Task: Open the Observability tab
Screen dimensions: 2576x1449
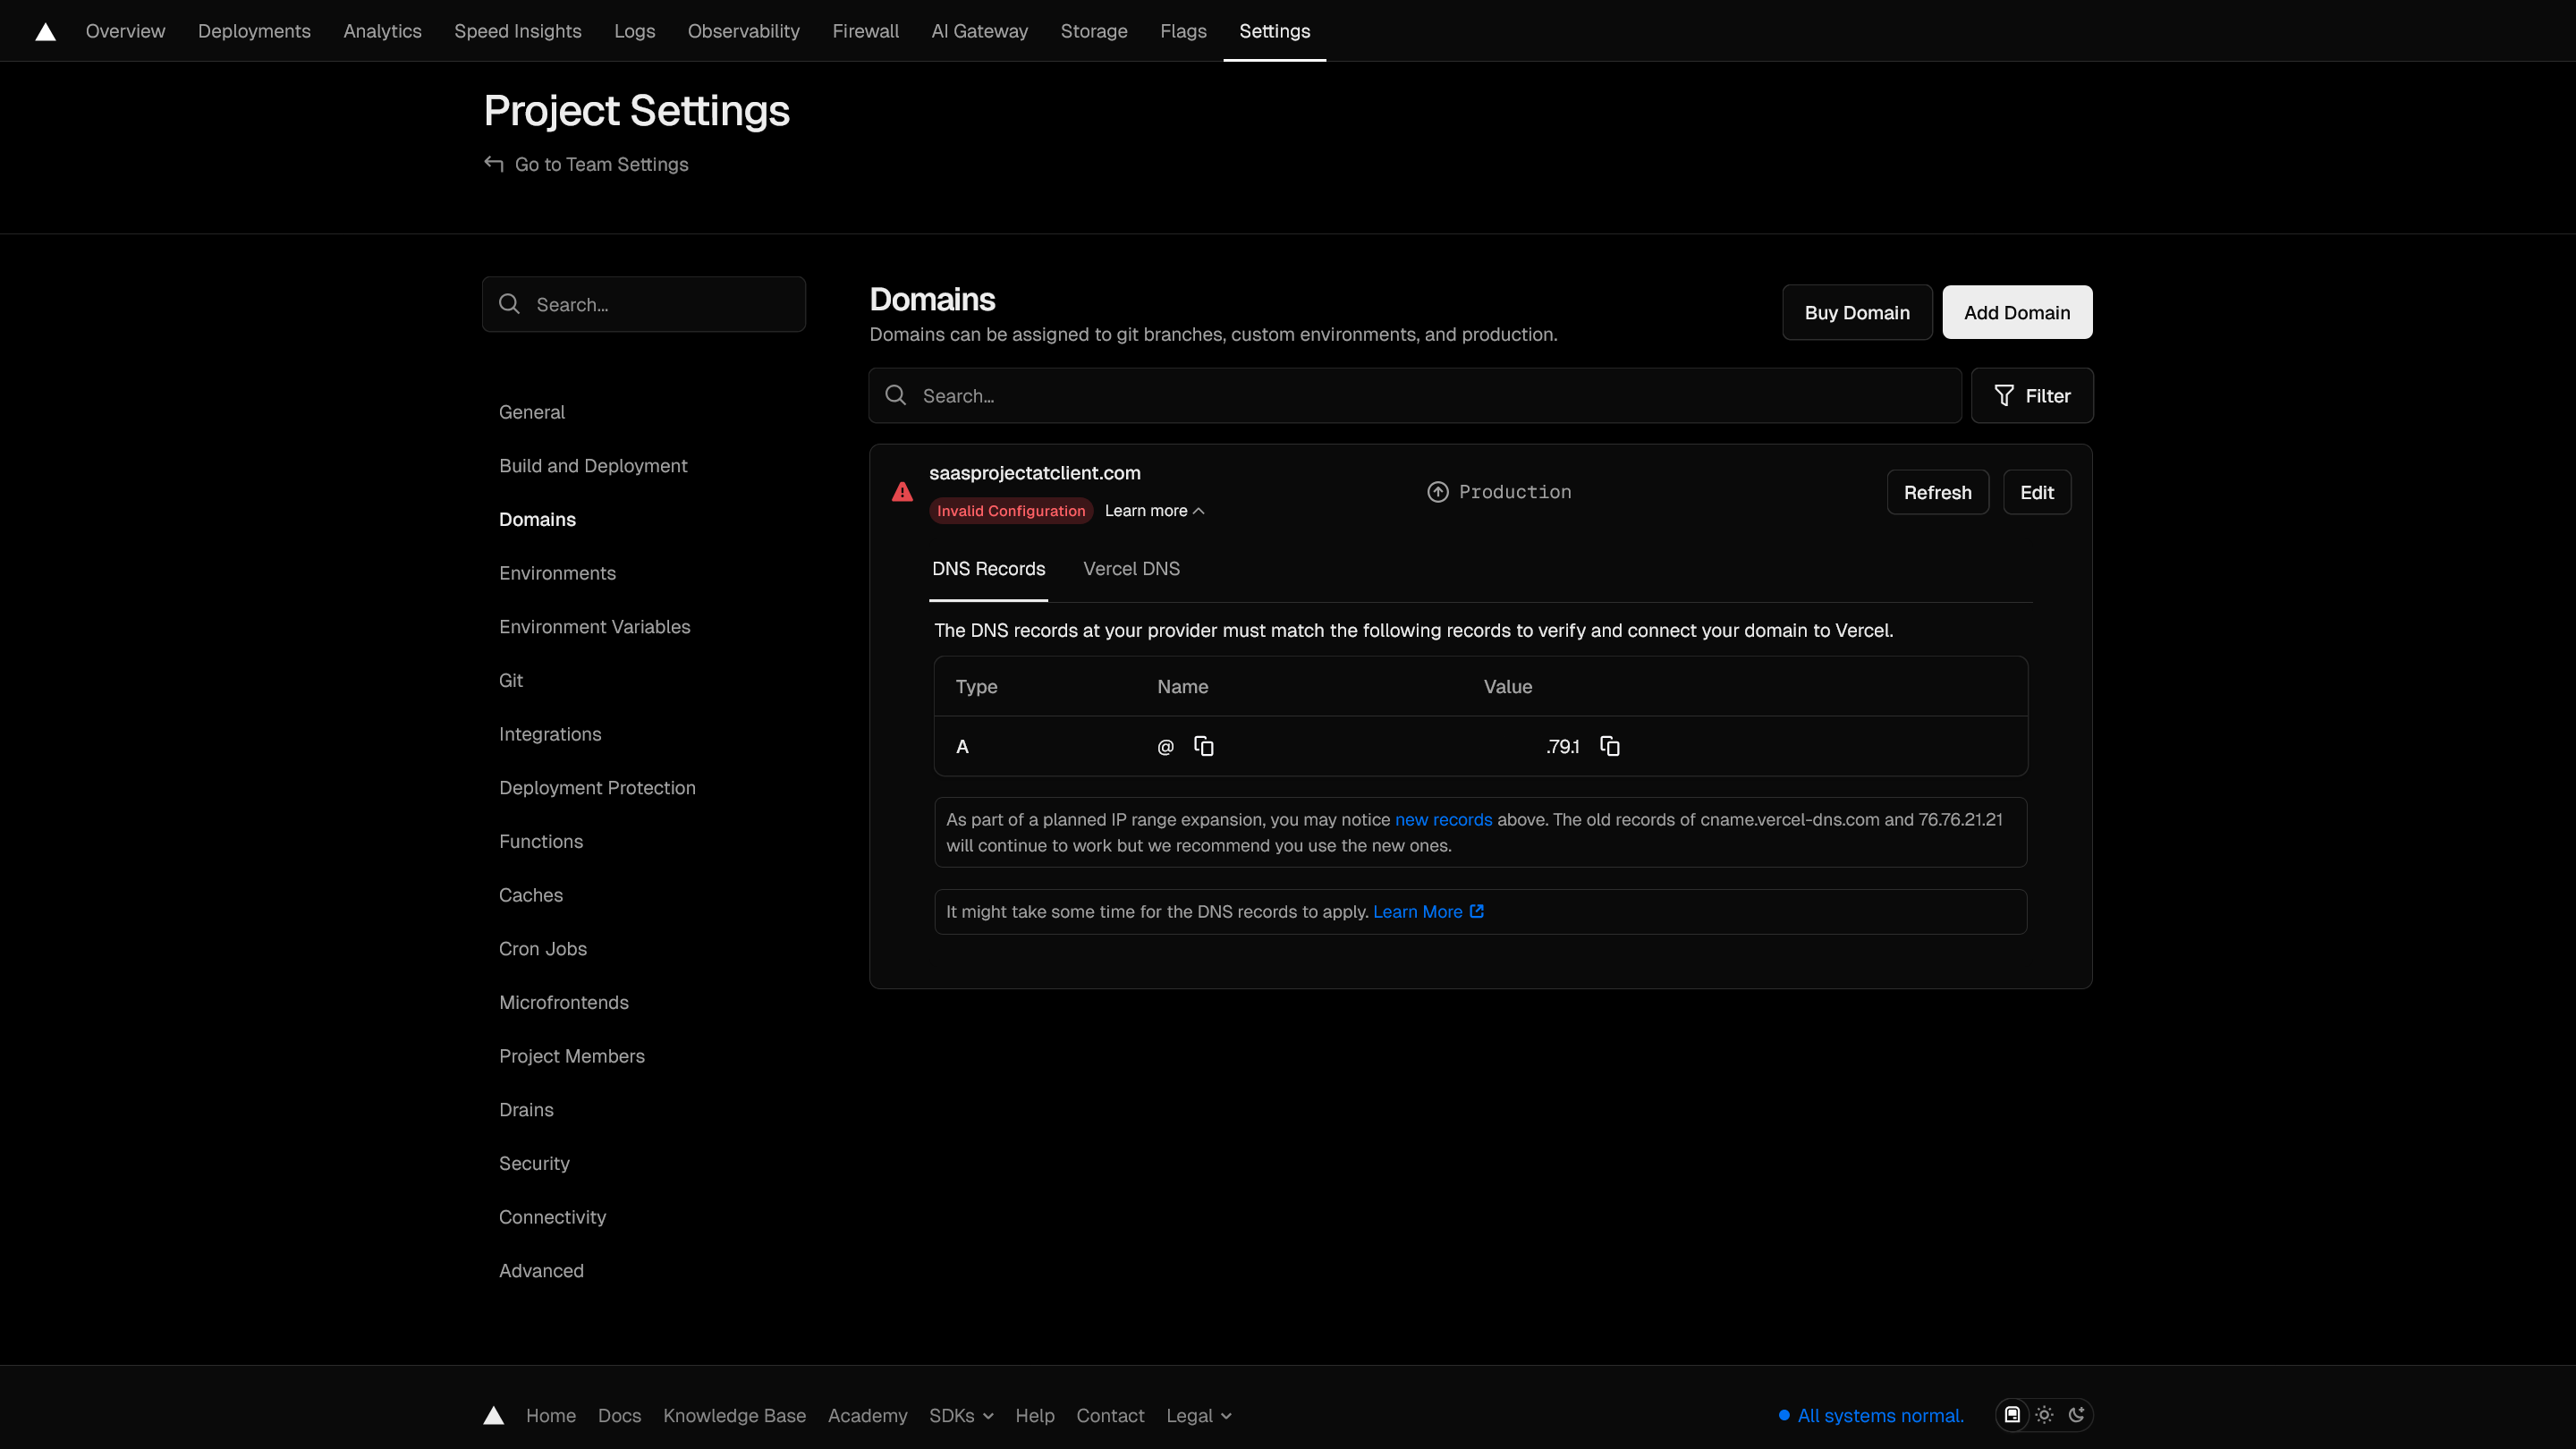Action: [743, 31]
